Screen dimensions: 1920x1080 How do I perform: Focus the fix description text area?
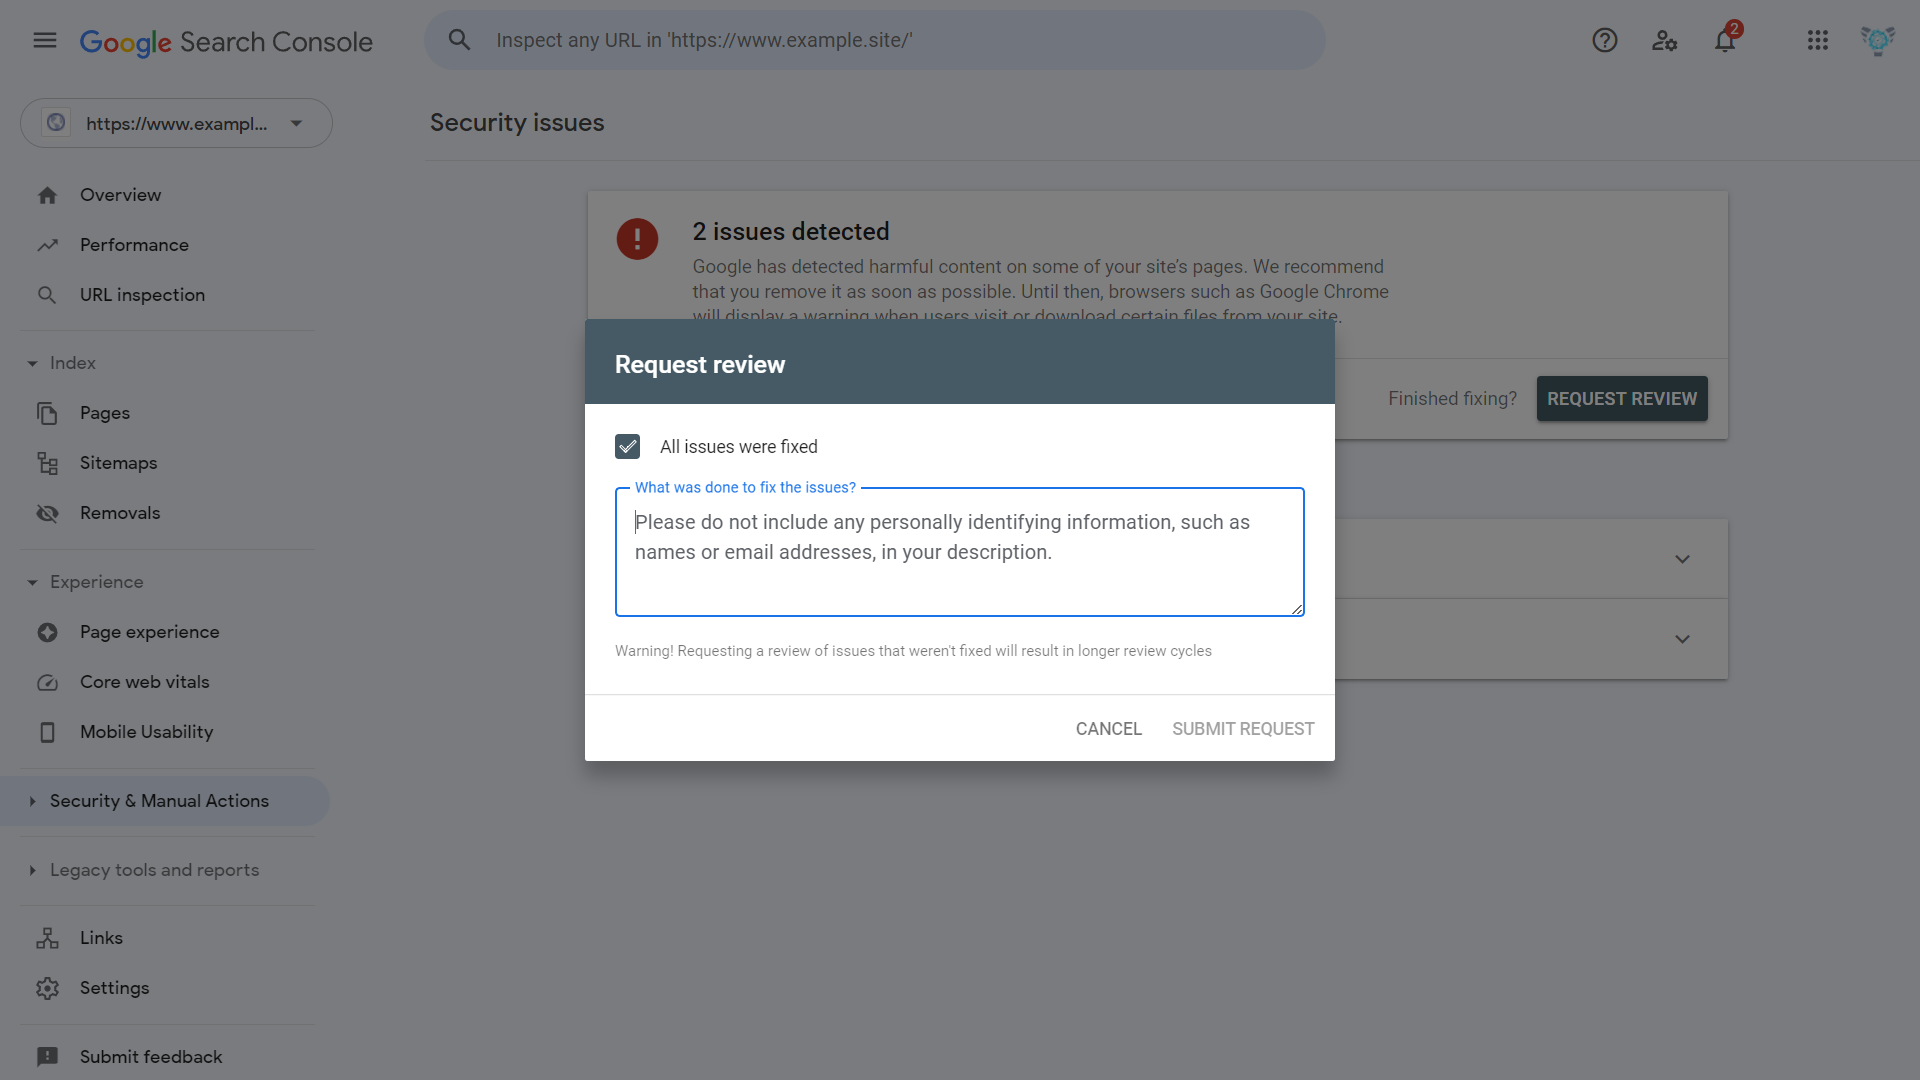pyautogui.click(x=959, y=552)
